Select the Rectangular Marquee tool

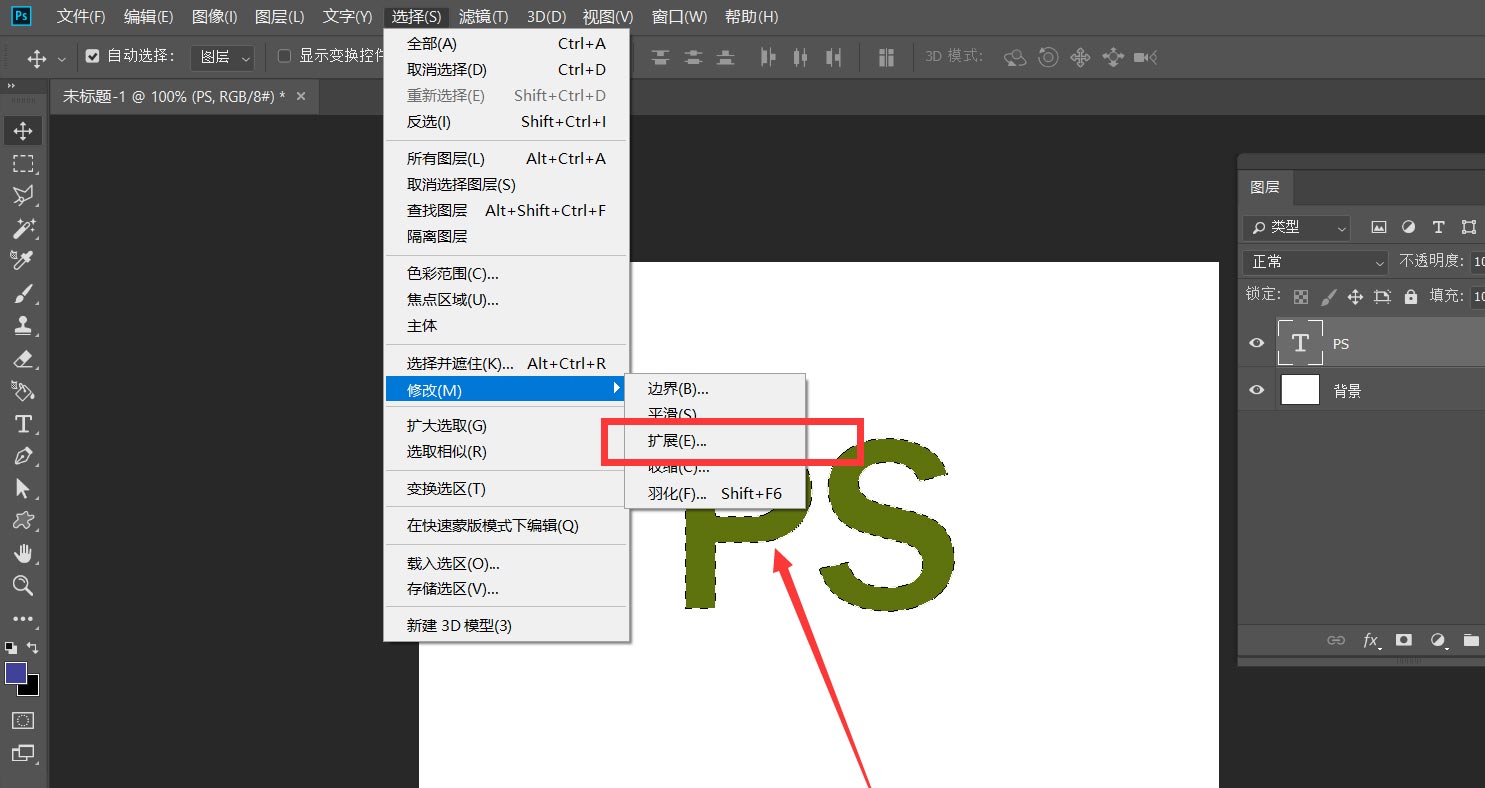click(23, 164)
